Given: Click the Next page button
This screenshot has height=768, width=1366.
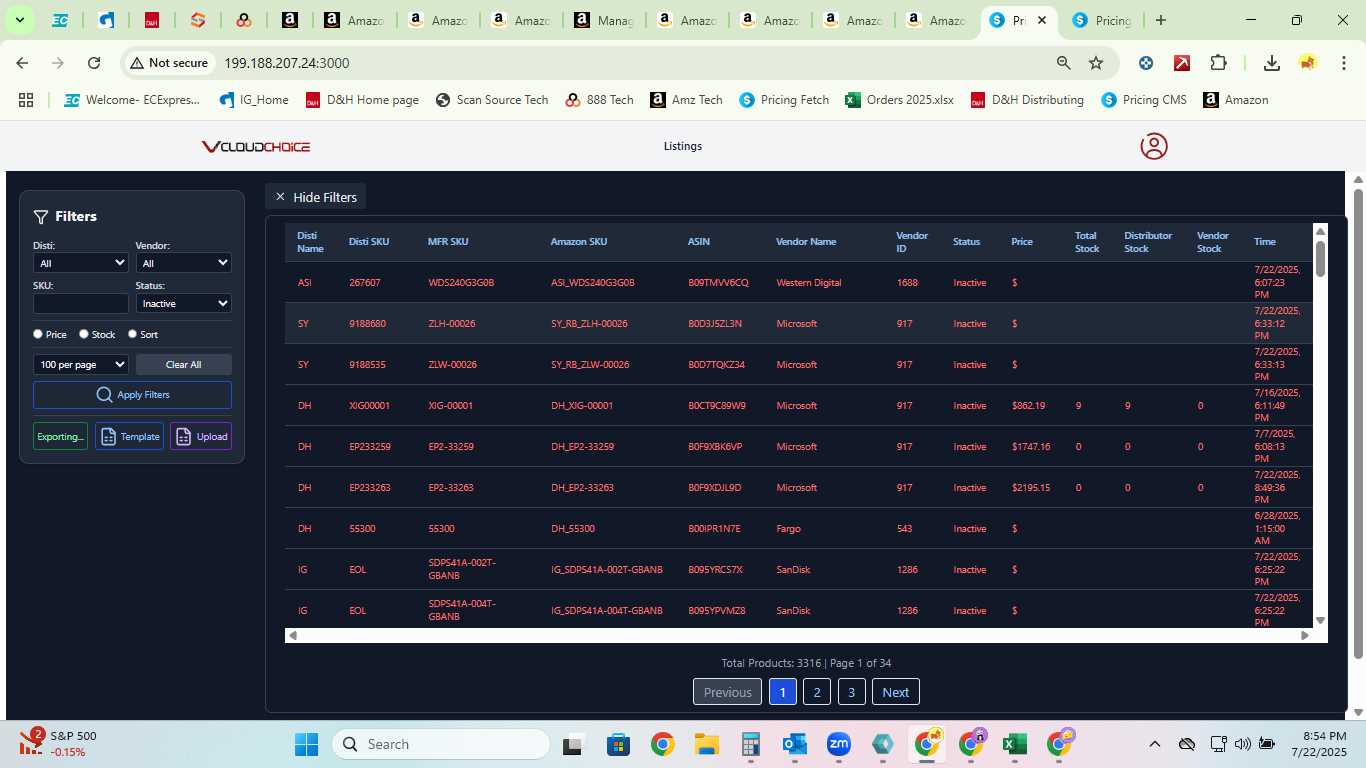Looking at the screenshot, I should [896, 692].
